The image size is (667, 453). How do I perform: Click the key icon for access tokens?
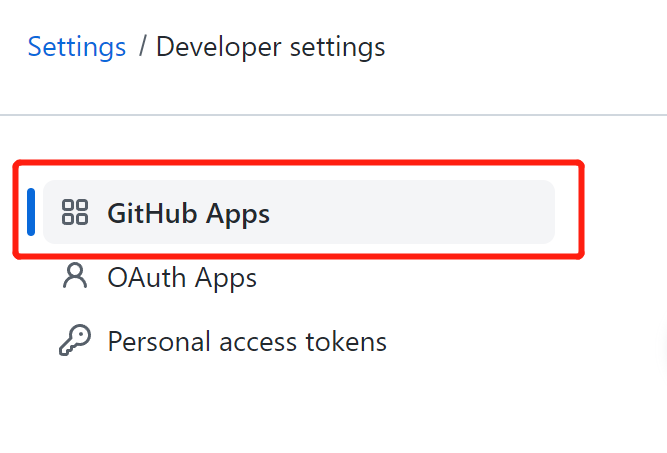point(75,342)
